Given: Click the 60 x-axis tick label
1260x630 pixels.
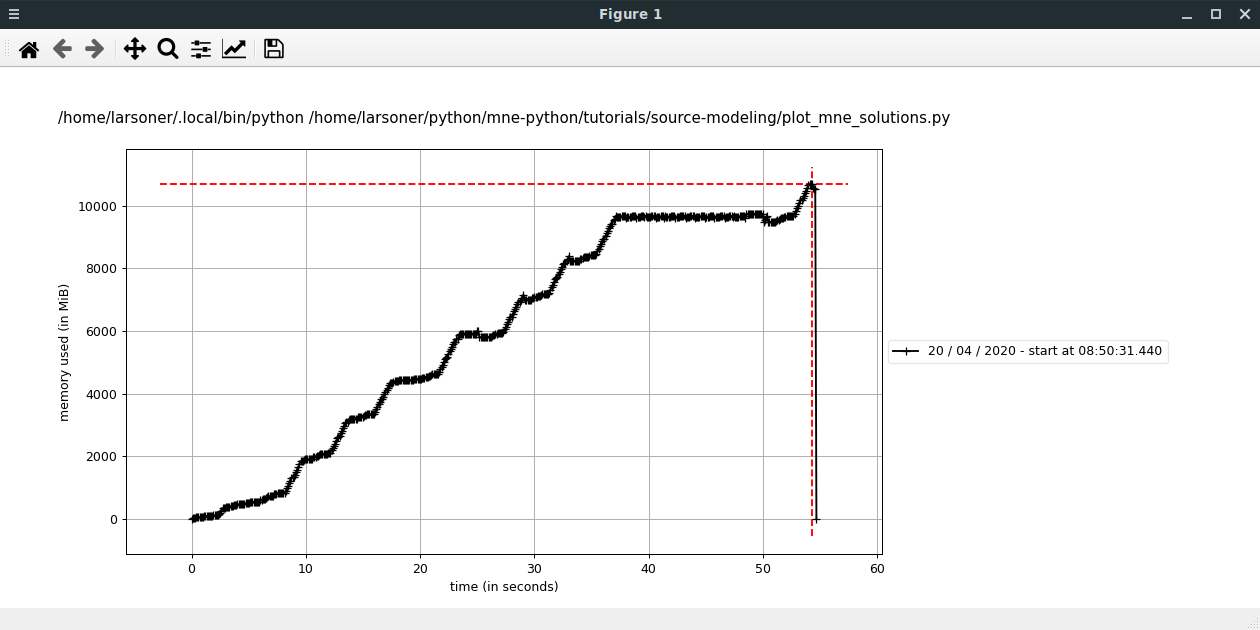Looking at the screenshot, I should point(877,568).
